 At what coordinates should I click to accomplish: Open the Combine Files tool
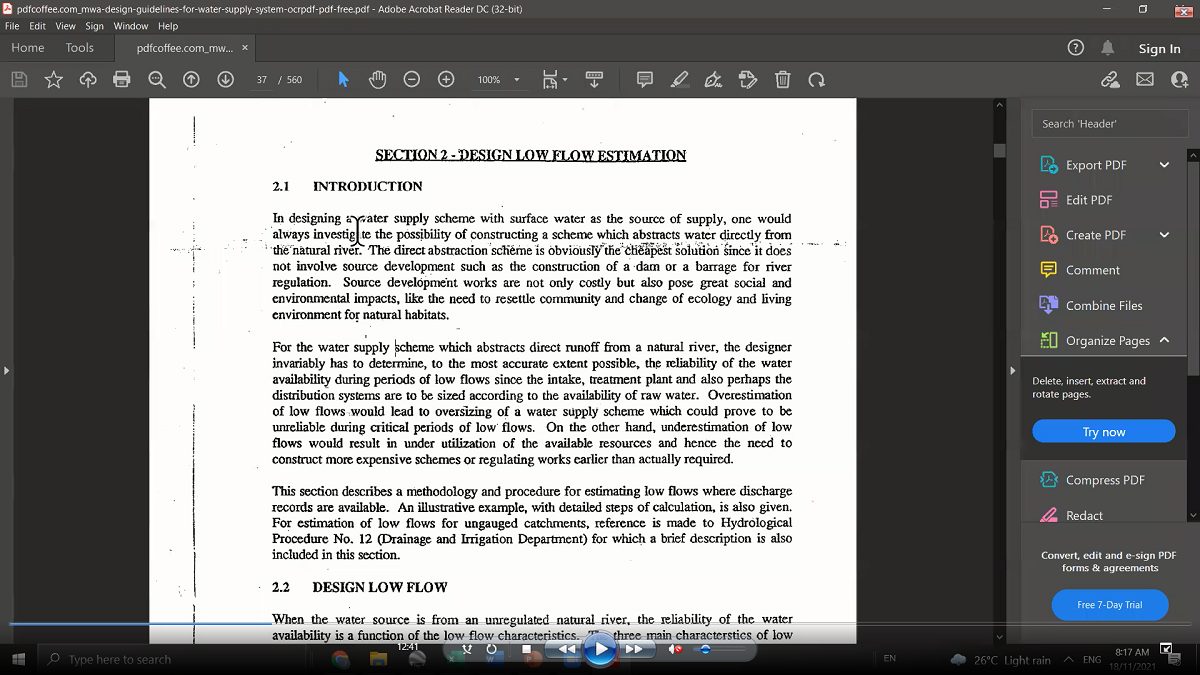pyautogui.click(x=1103, y=305)
